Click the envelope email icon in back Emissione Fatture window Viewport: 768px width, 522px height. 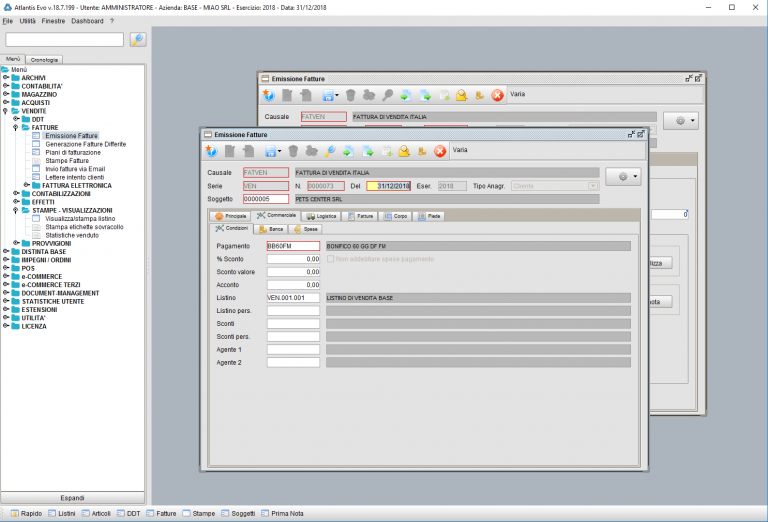click(x=461, y=95)
